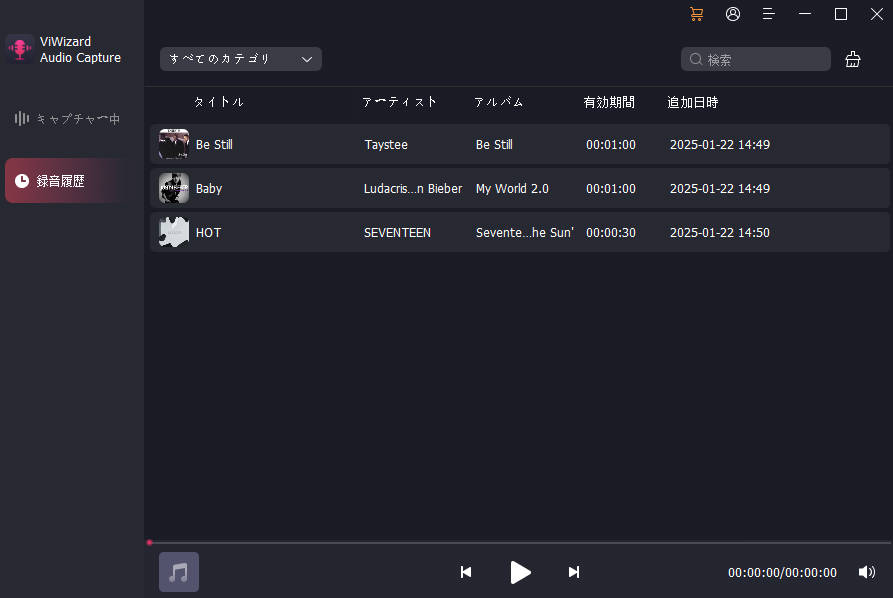Open the user account icon
The width and height of the screenshot is (893, 598).
pos(733,14)
